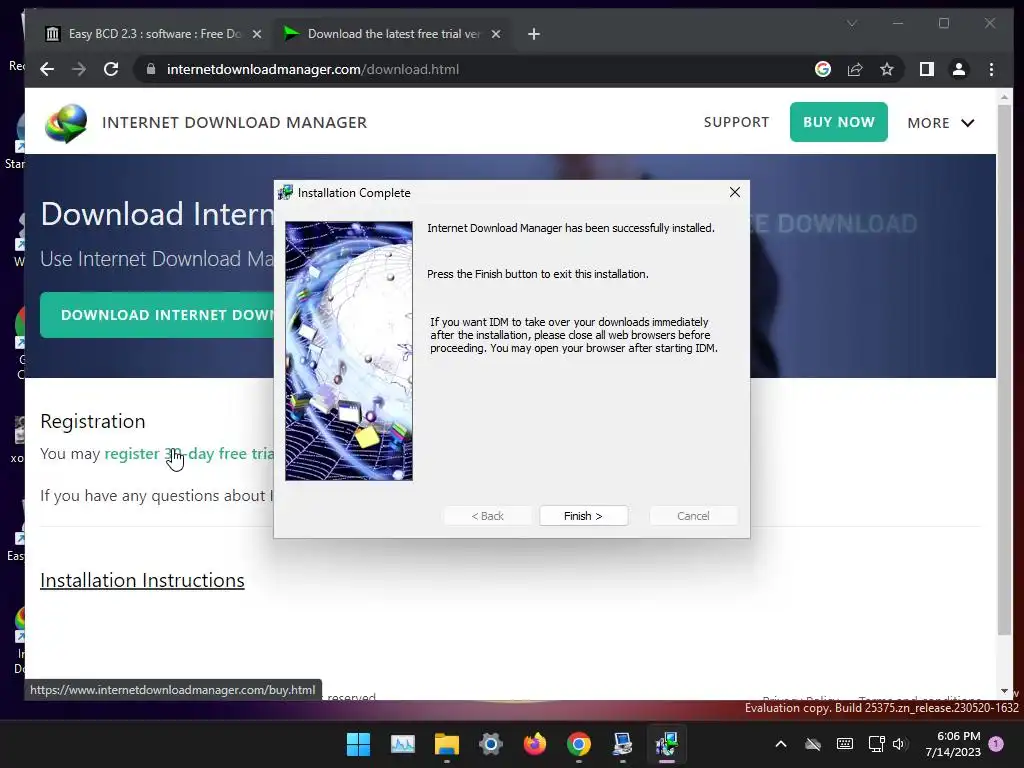Launch Firefox from the taskbar
Viewport: 1024px width, 768px height.
click(x=535, y=744)
